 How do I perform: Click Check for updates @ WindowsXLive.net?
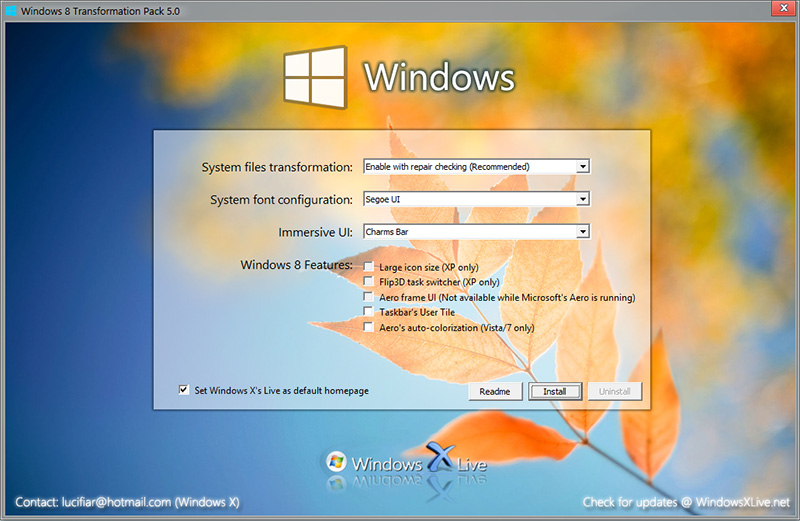tap(686, 502)
